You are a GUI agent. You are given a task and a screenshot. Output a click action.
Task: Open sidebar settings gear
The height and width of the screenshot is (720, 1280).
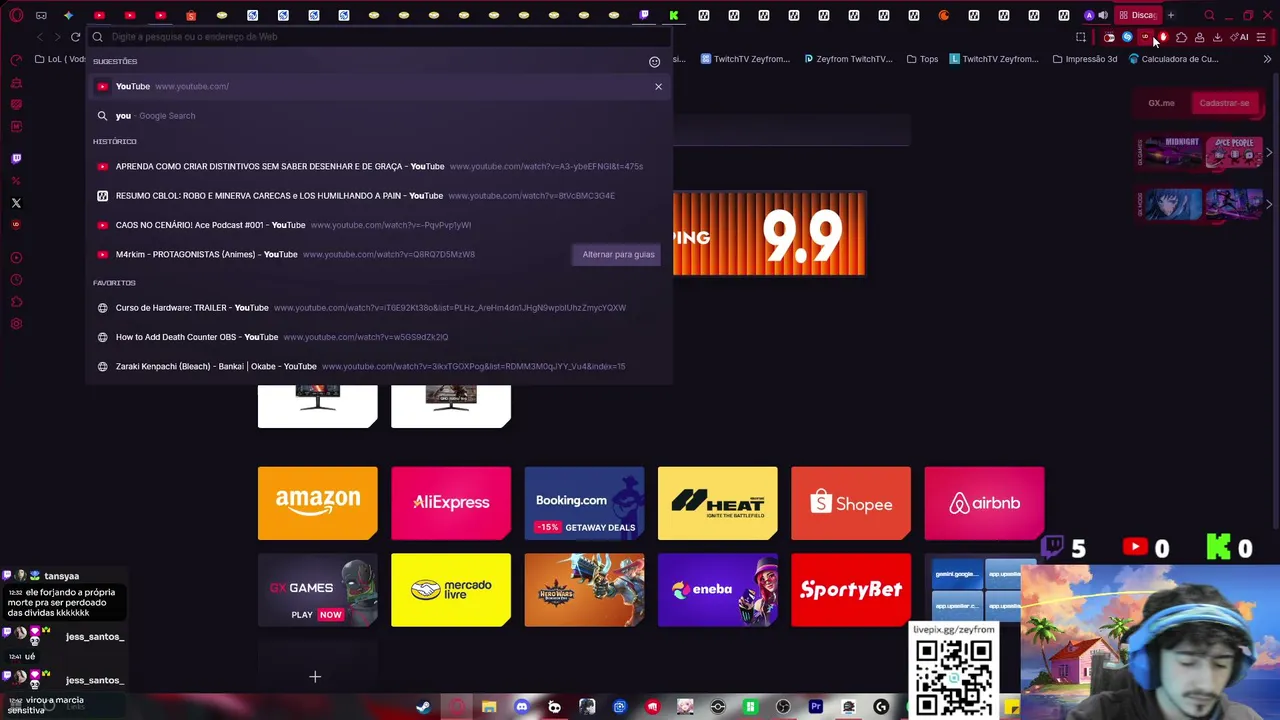pyautogui.click(x=16, y=324)
